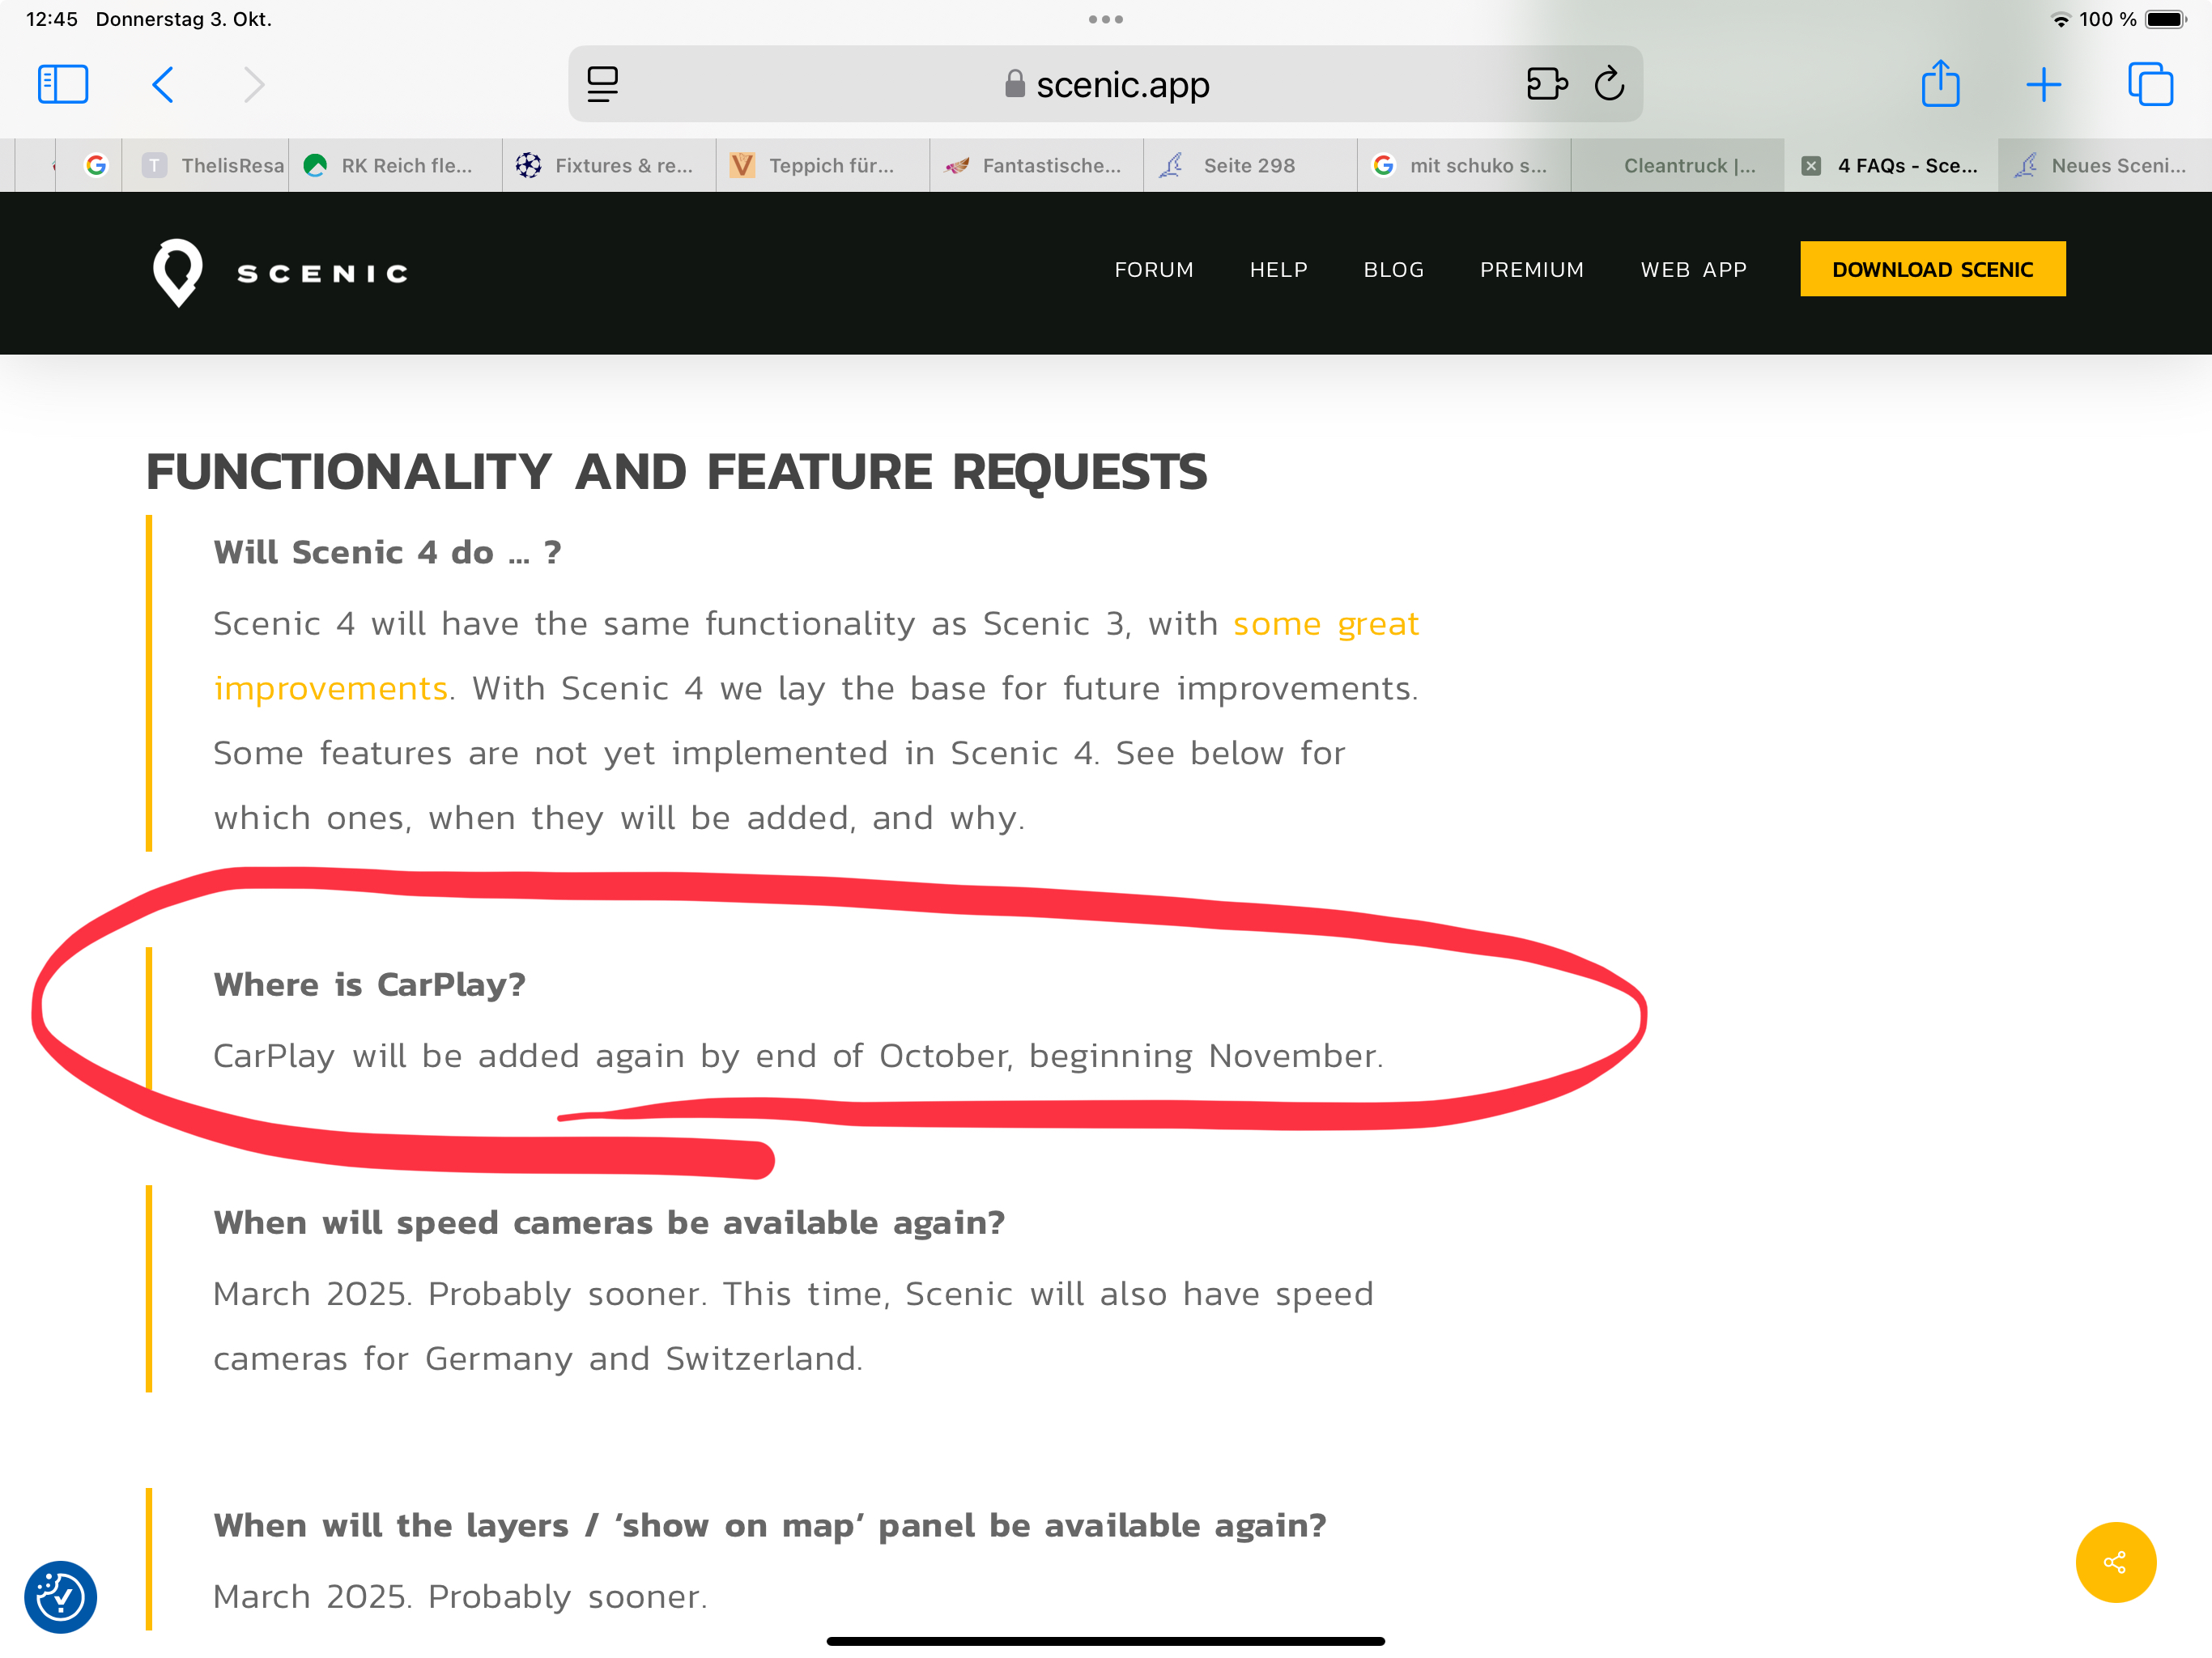Switch to the Google tab
This screenshot has width=2212, height=1658.
96,165
